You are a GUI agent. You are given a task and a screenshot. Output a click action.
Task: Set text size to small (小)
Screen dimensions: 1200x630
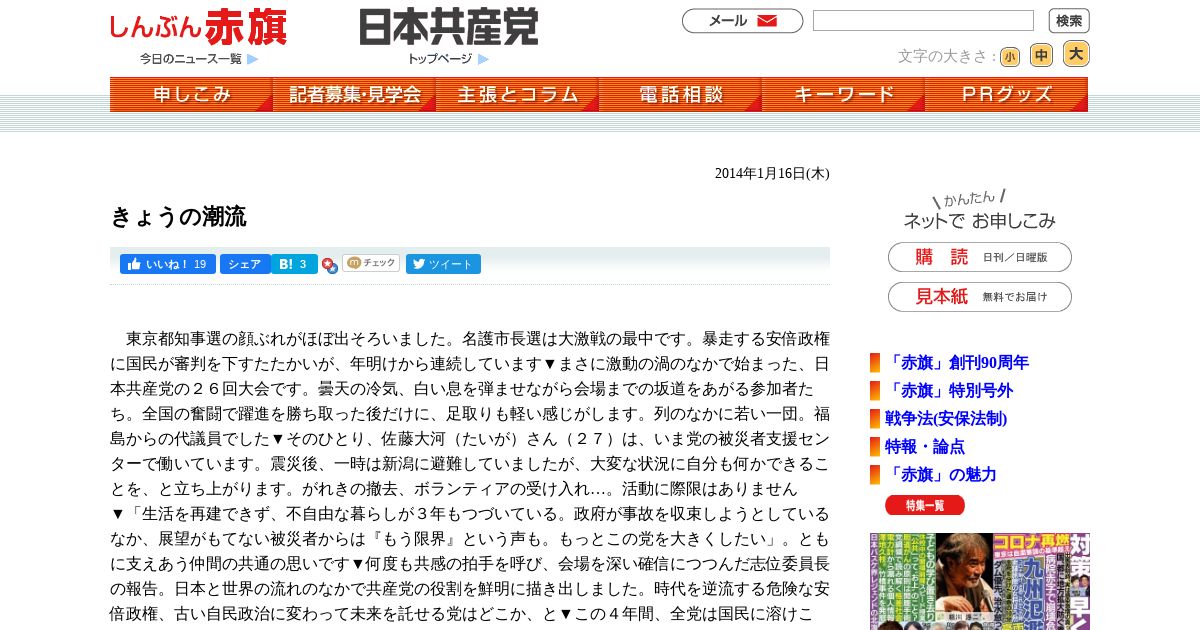(x=1010, y=57)
